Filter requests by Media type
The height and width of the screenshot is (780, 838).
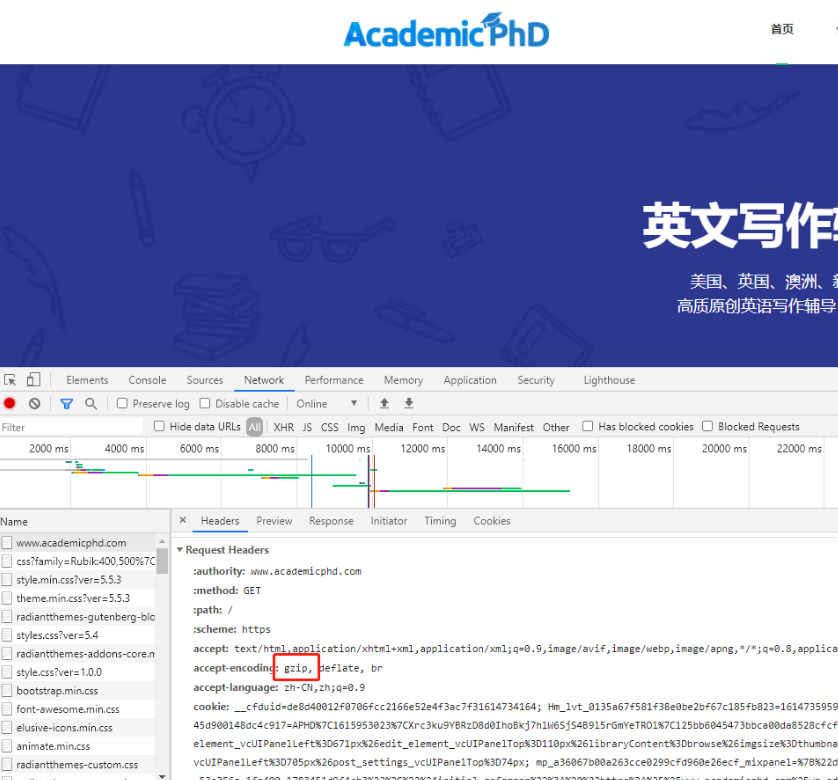click(389, 427)
